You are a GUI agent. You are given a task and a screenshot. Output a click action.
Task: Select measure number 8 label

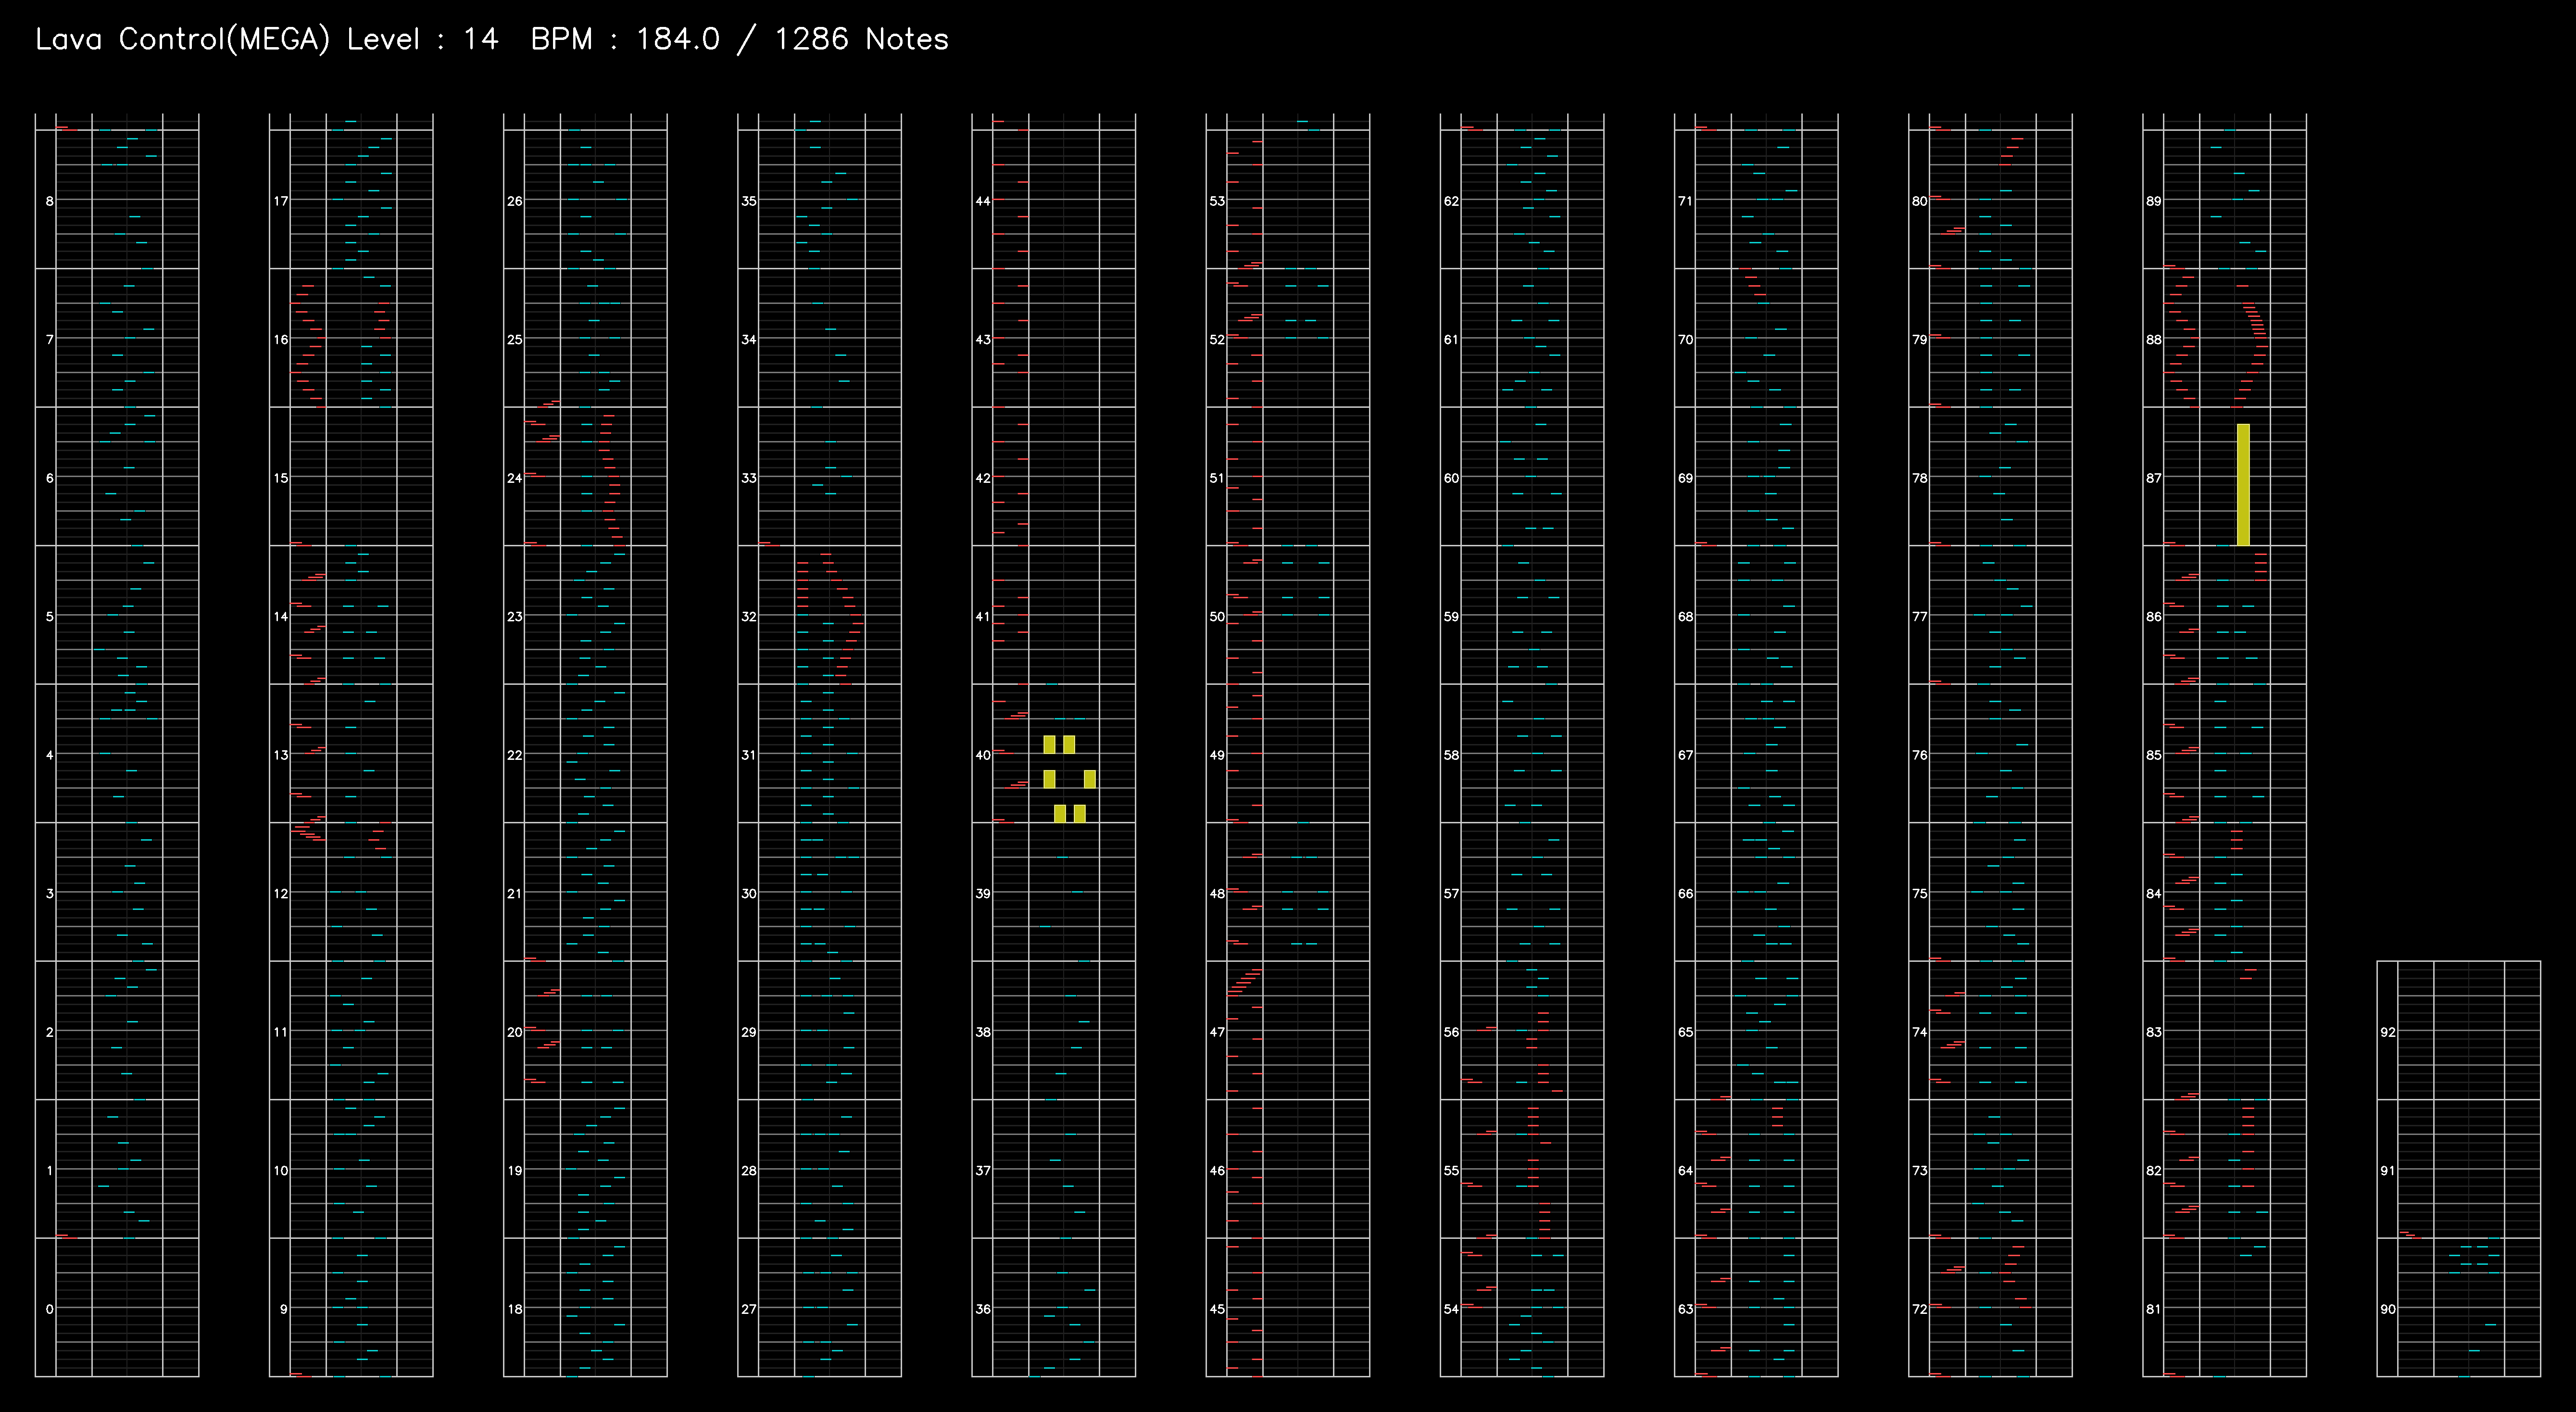tap(49, 201)
